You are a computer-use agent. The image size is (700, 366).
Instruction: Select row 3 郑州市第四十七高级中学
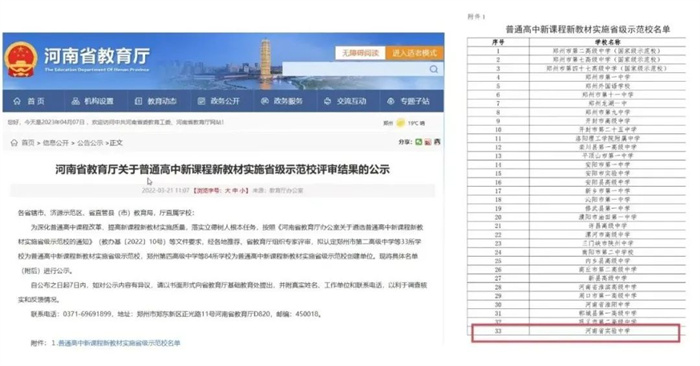[576, 68]
